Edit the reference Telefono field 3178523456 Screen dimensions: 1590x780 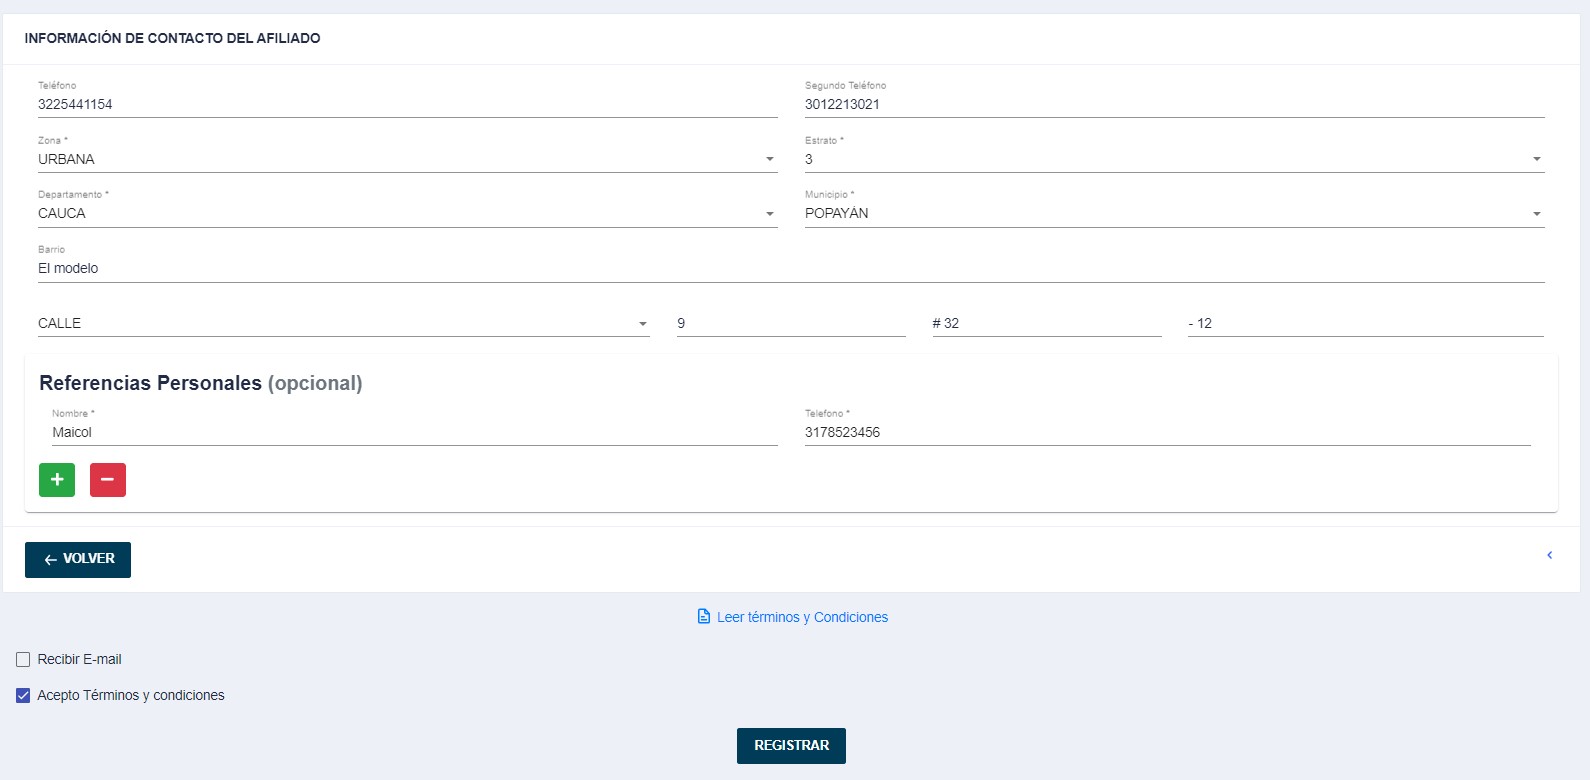1168,432
